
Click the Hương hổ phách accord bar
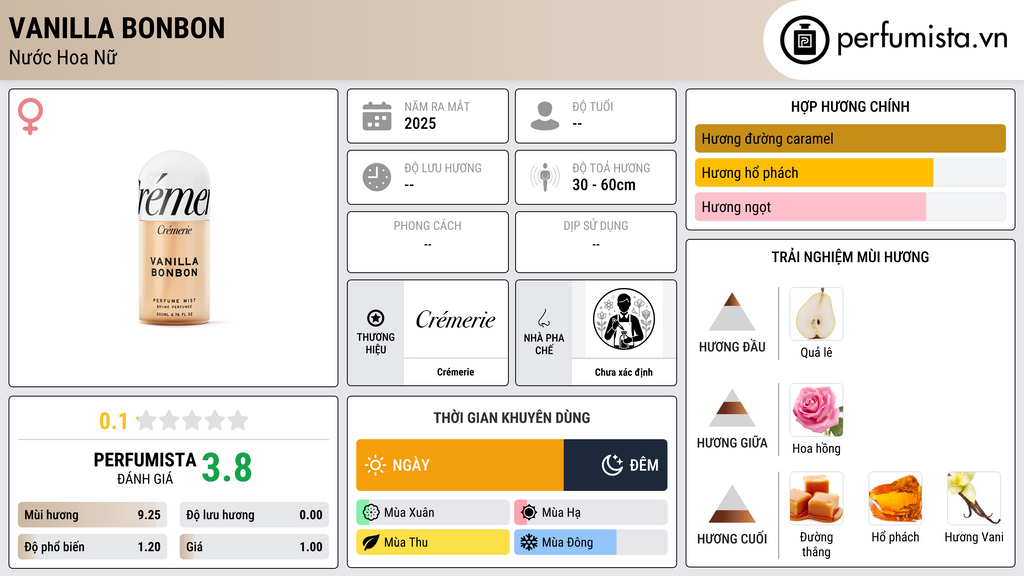click(850, 172)
